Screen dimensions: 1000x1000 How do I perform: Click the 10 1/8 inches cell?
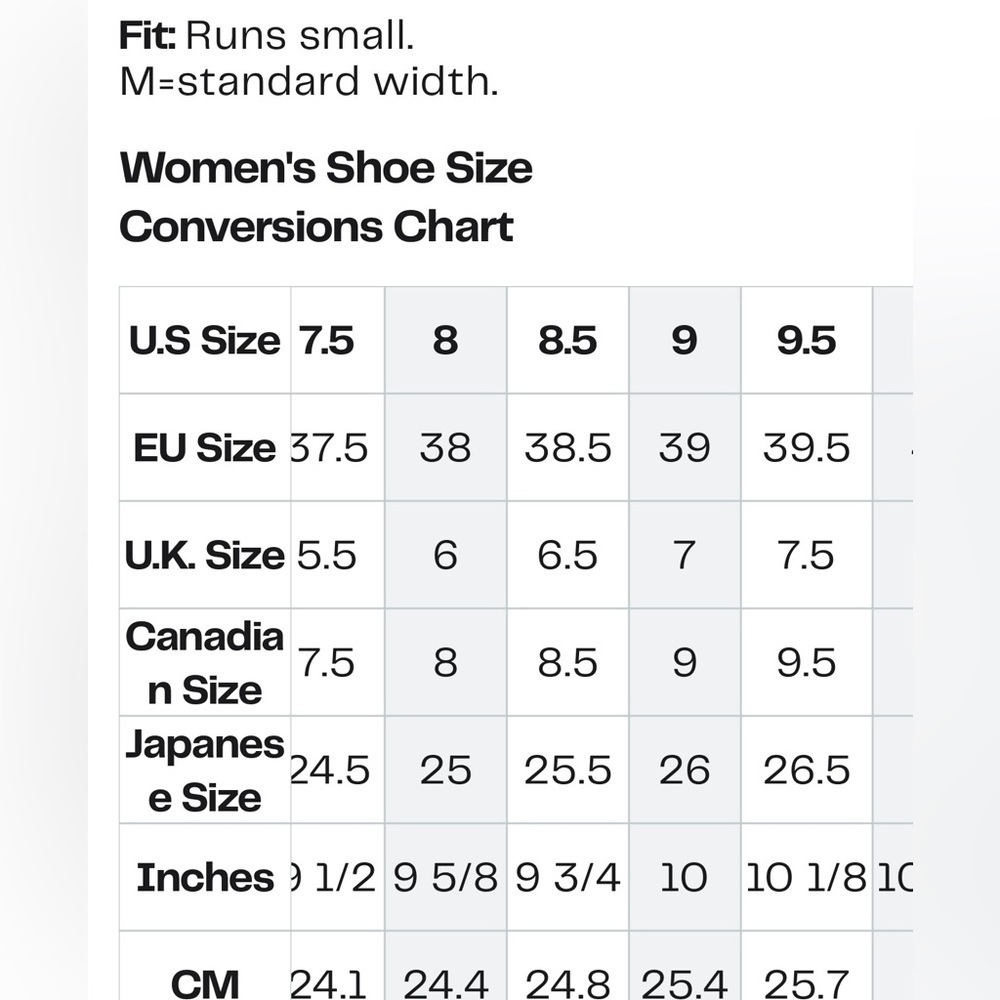[806, 878]
